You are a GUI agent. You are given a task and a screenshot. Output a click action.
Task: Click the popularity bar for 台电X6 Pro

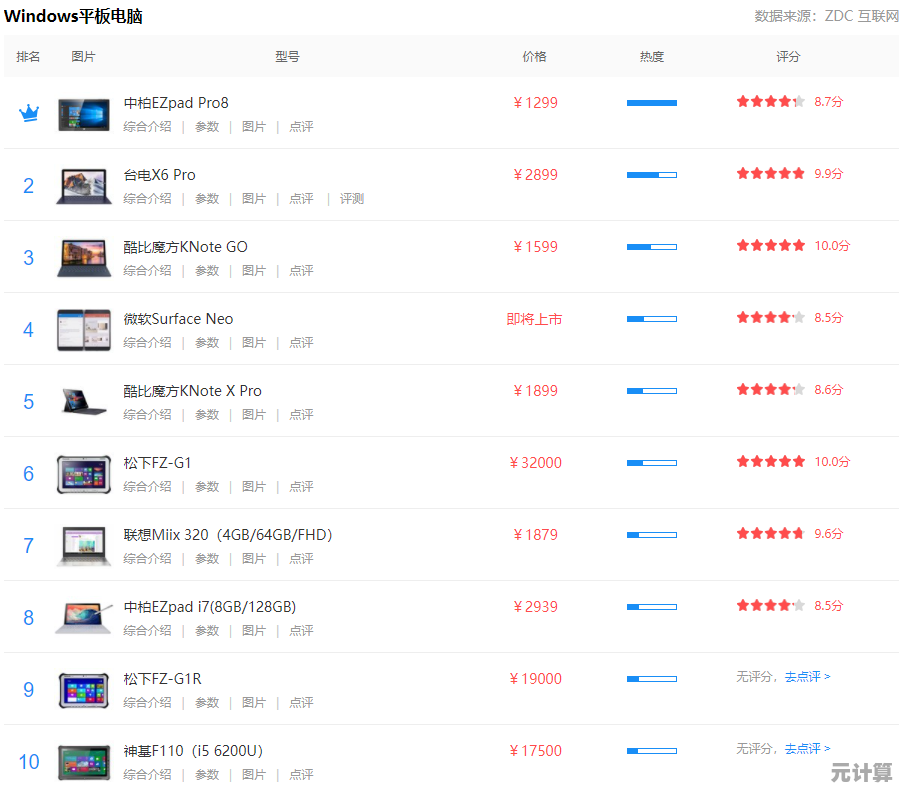(x=651, y=175)
